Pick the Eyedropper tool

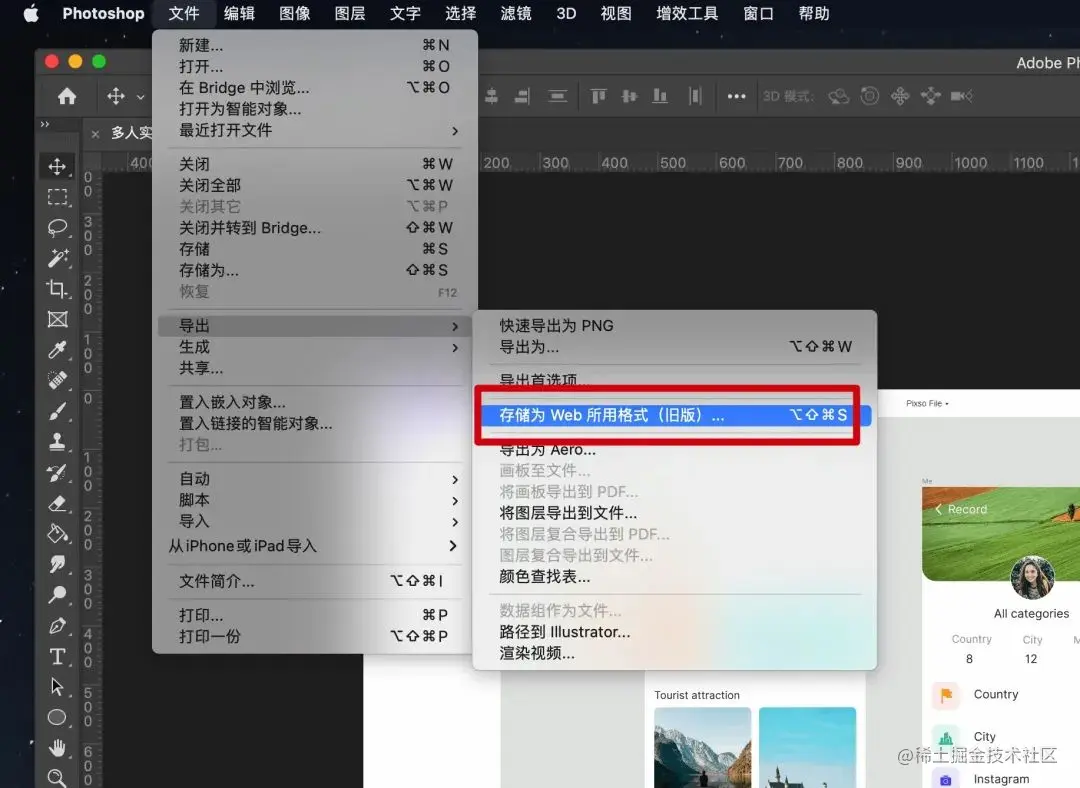pyautogui.click(x=58, y=350)
